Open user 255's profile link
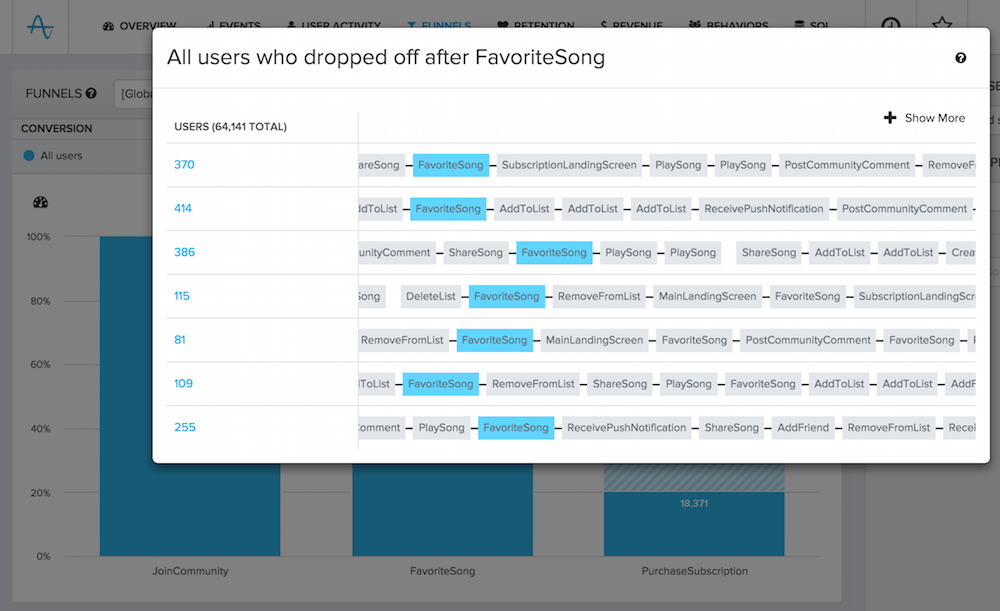This screenshot has width=1000, height=611. point(184,428)
